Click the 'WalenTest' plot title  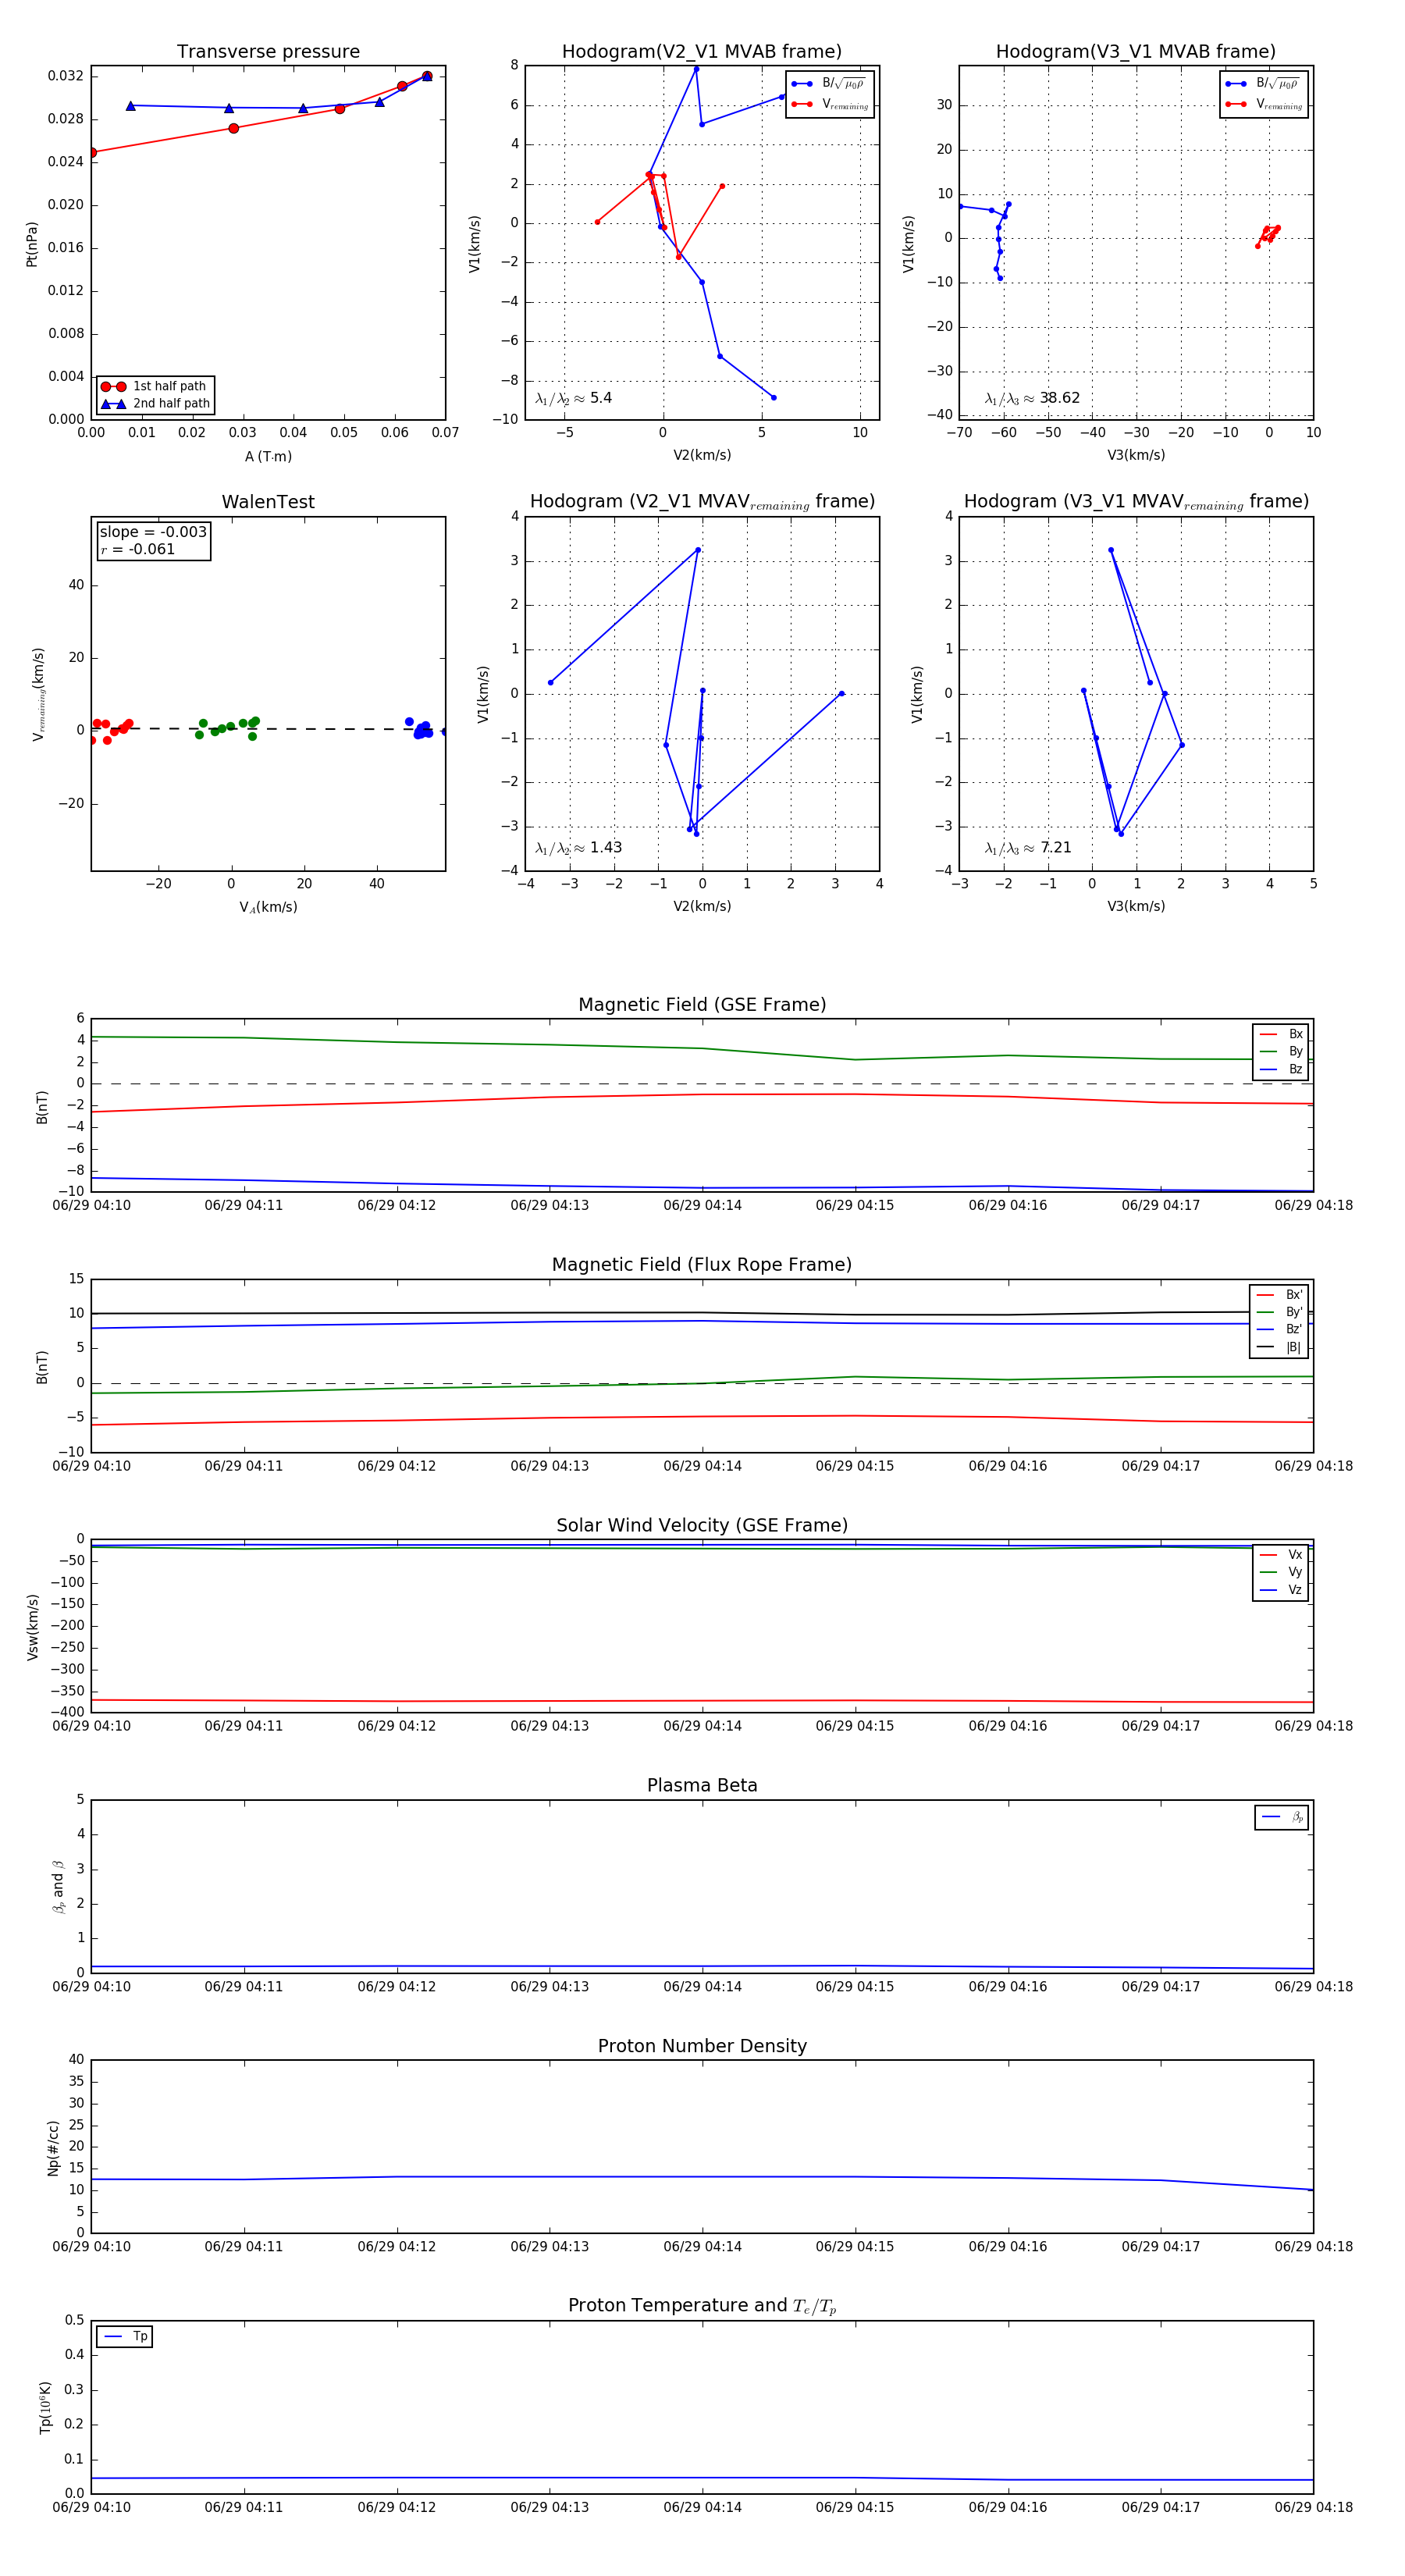click(x=268, y=502)
